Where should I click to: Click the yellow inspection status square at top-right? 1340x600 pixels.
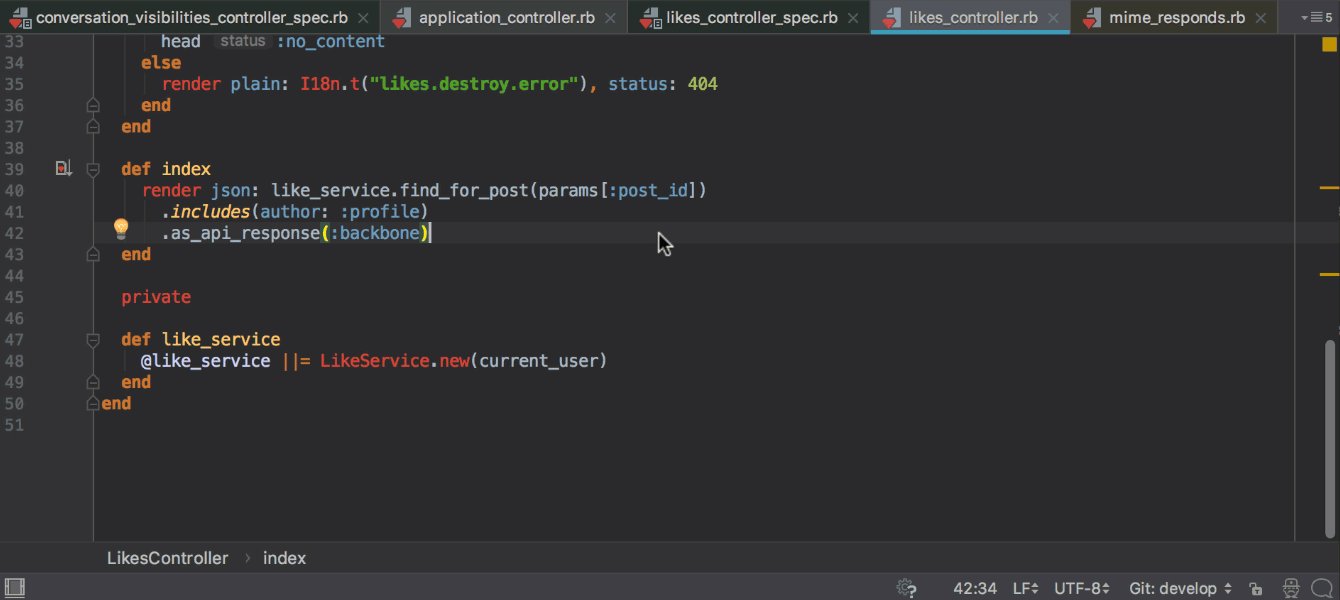1329,45
